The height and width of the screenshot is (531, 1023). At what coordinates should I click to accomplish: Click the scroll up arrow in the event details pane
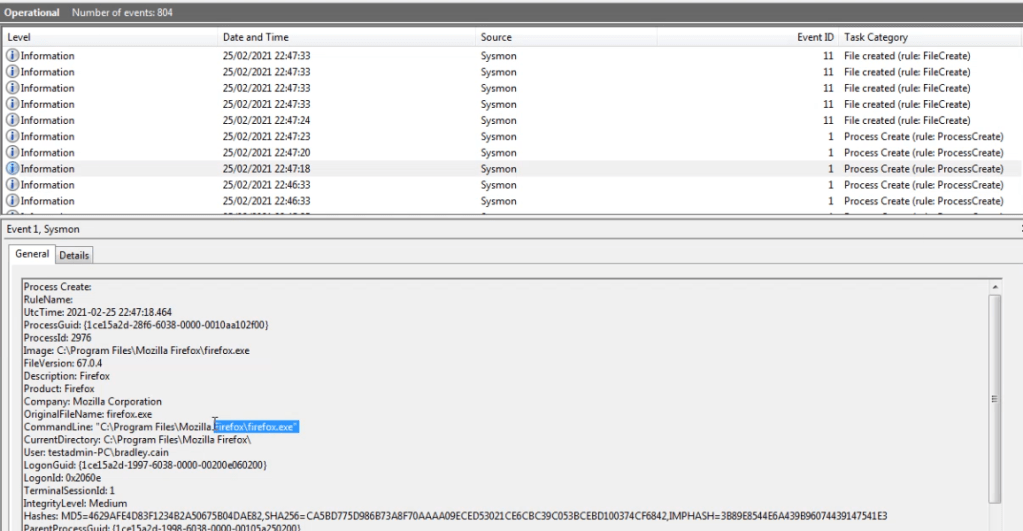pos(993,287)
